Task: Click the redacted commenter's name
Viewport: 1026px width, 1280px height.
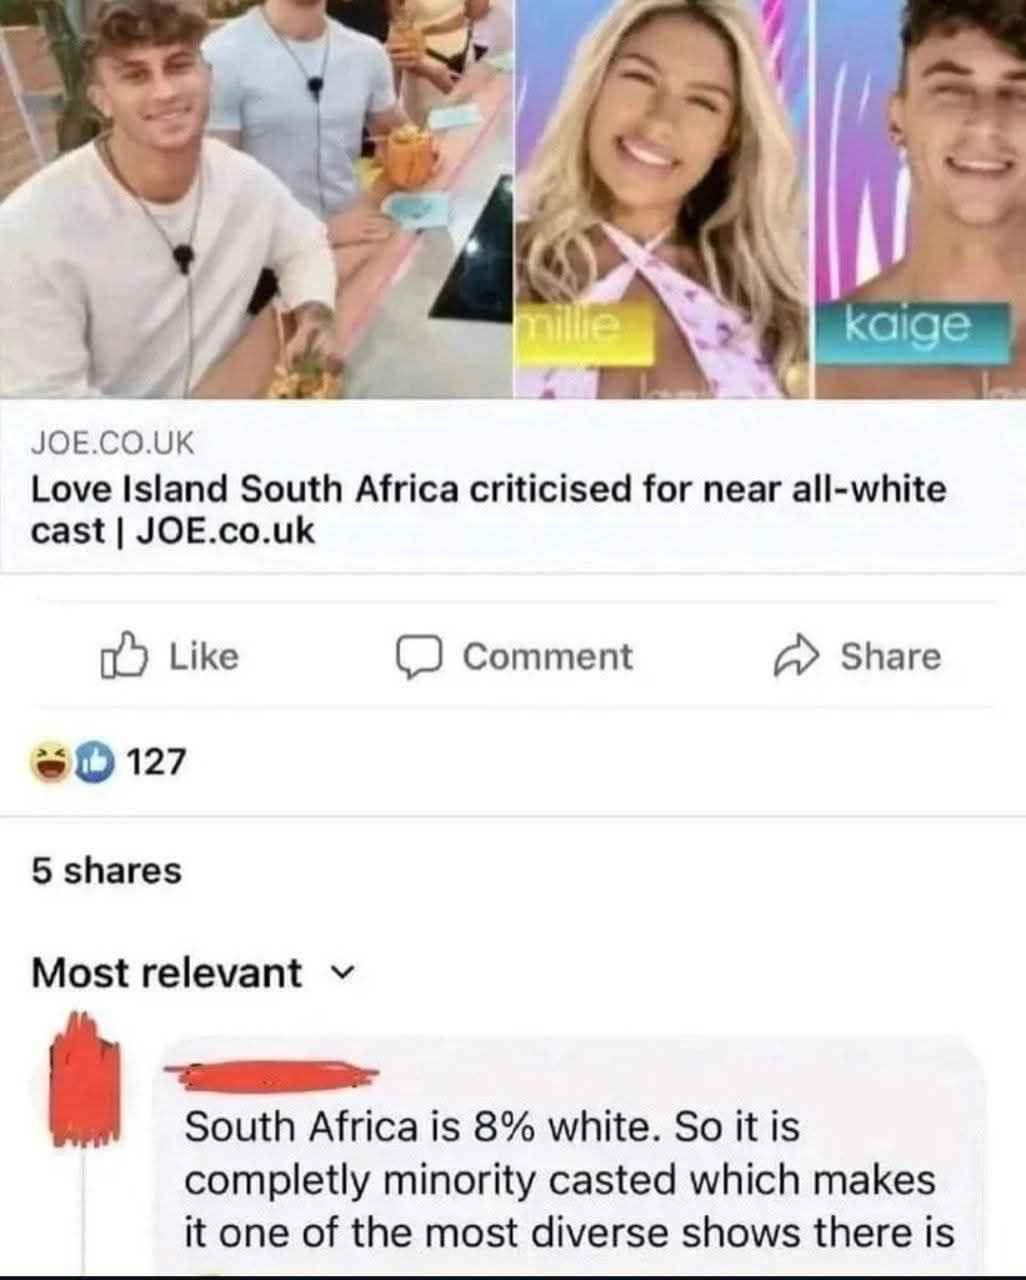Action: pyautogui.click(x=272, y=1076)
